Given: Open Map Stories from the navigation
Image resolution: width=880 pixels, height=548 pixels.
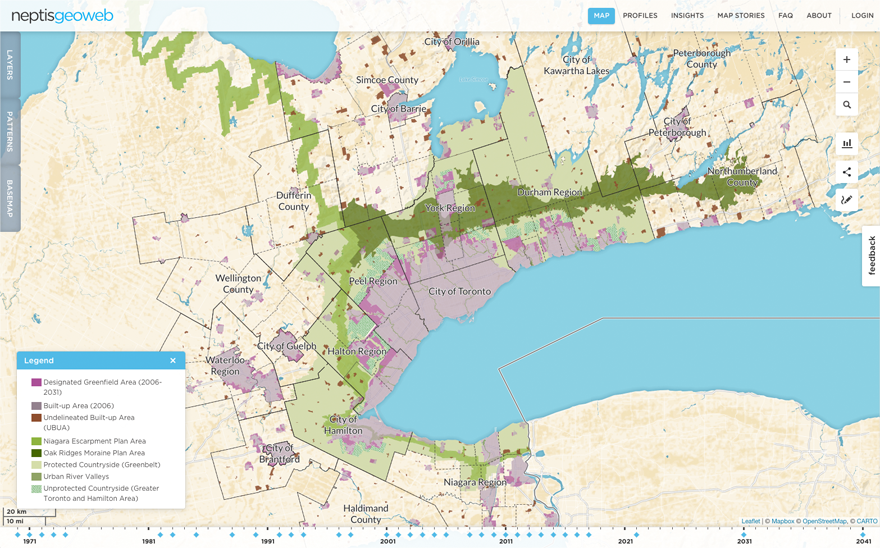Looking at the screenshot, I should (x=740, y=16).
